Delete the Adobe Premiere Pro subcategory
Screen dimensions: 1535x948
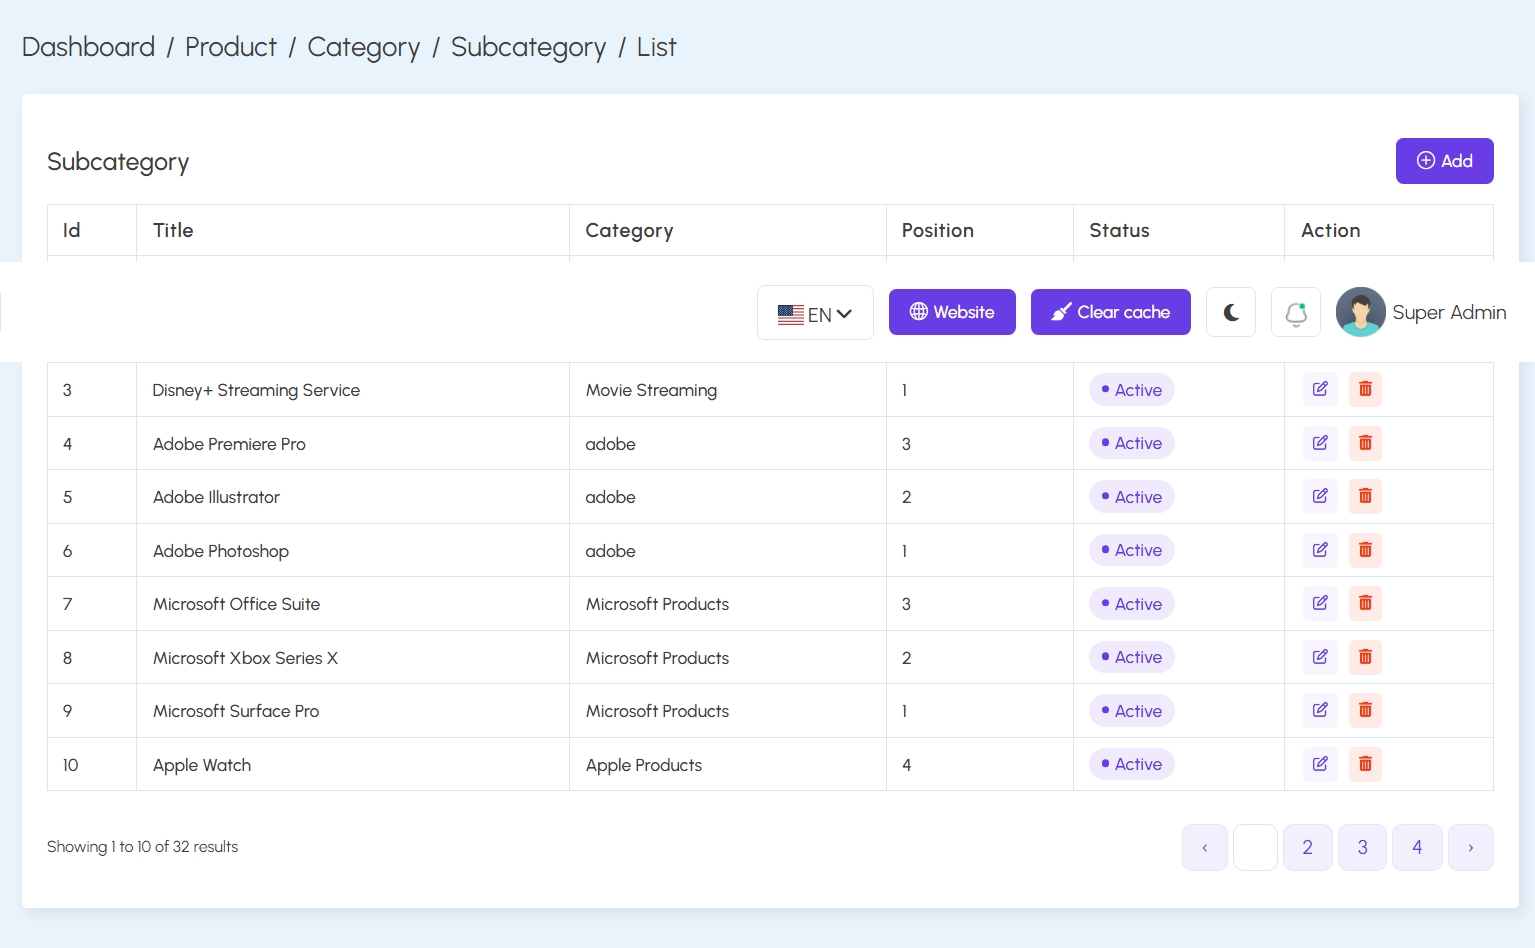(1365, 443)
